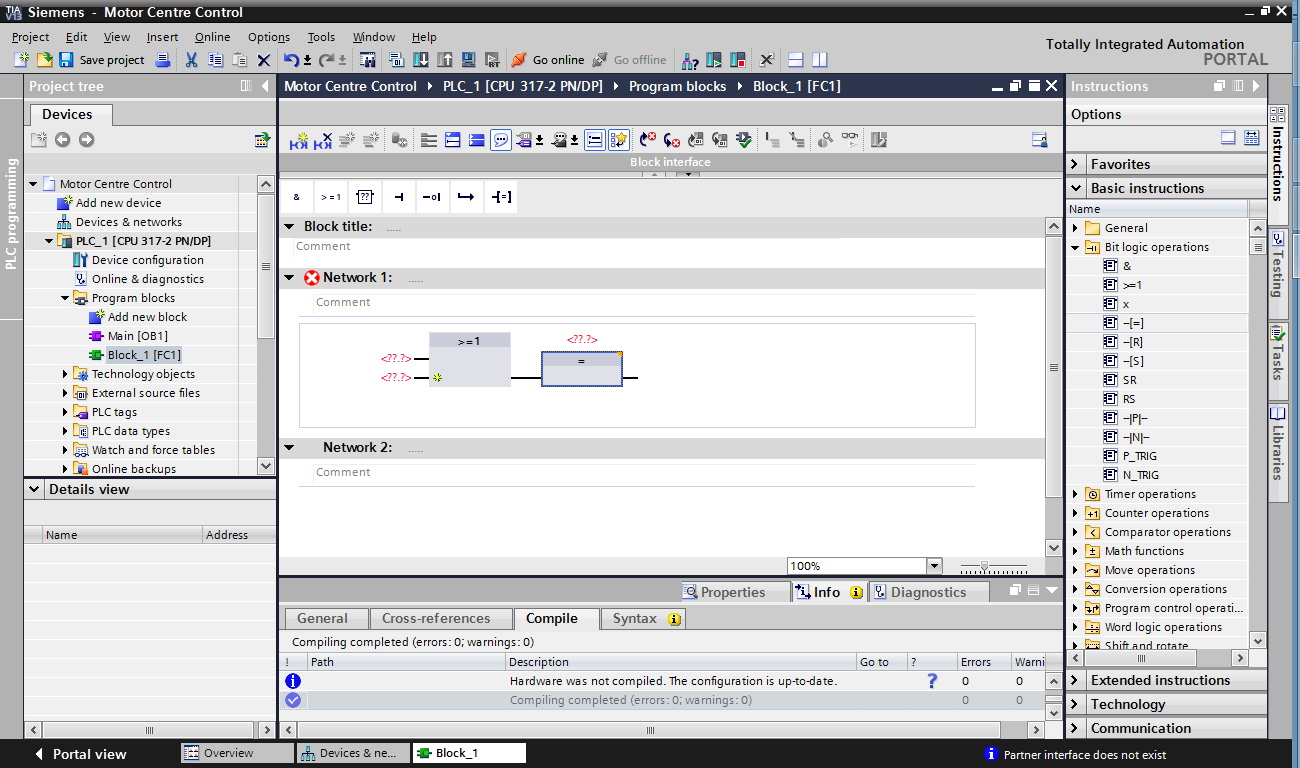Toggle the list view button in editor toolbar
This screenshot has height=768, width=1300.
pyautogui.click(x=594, y=140)
